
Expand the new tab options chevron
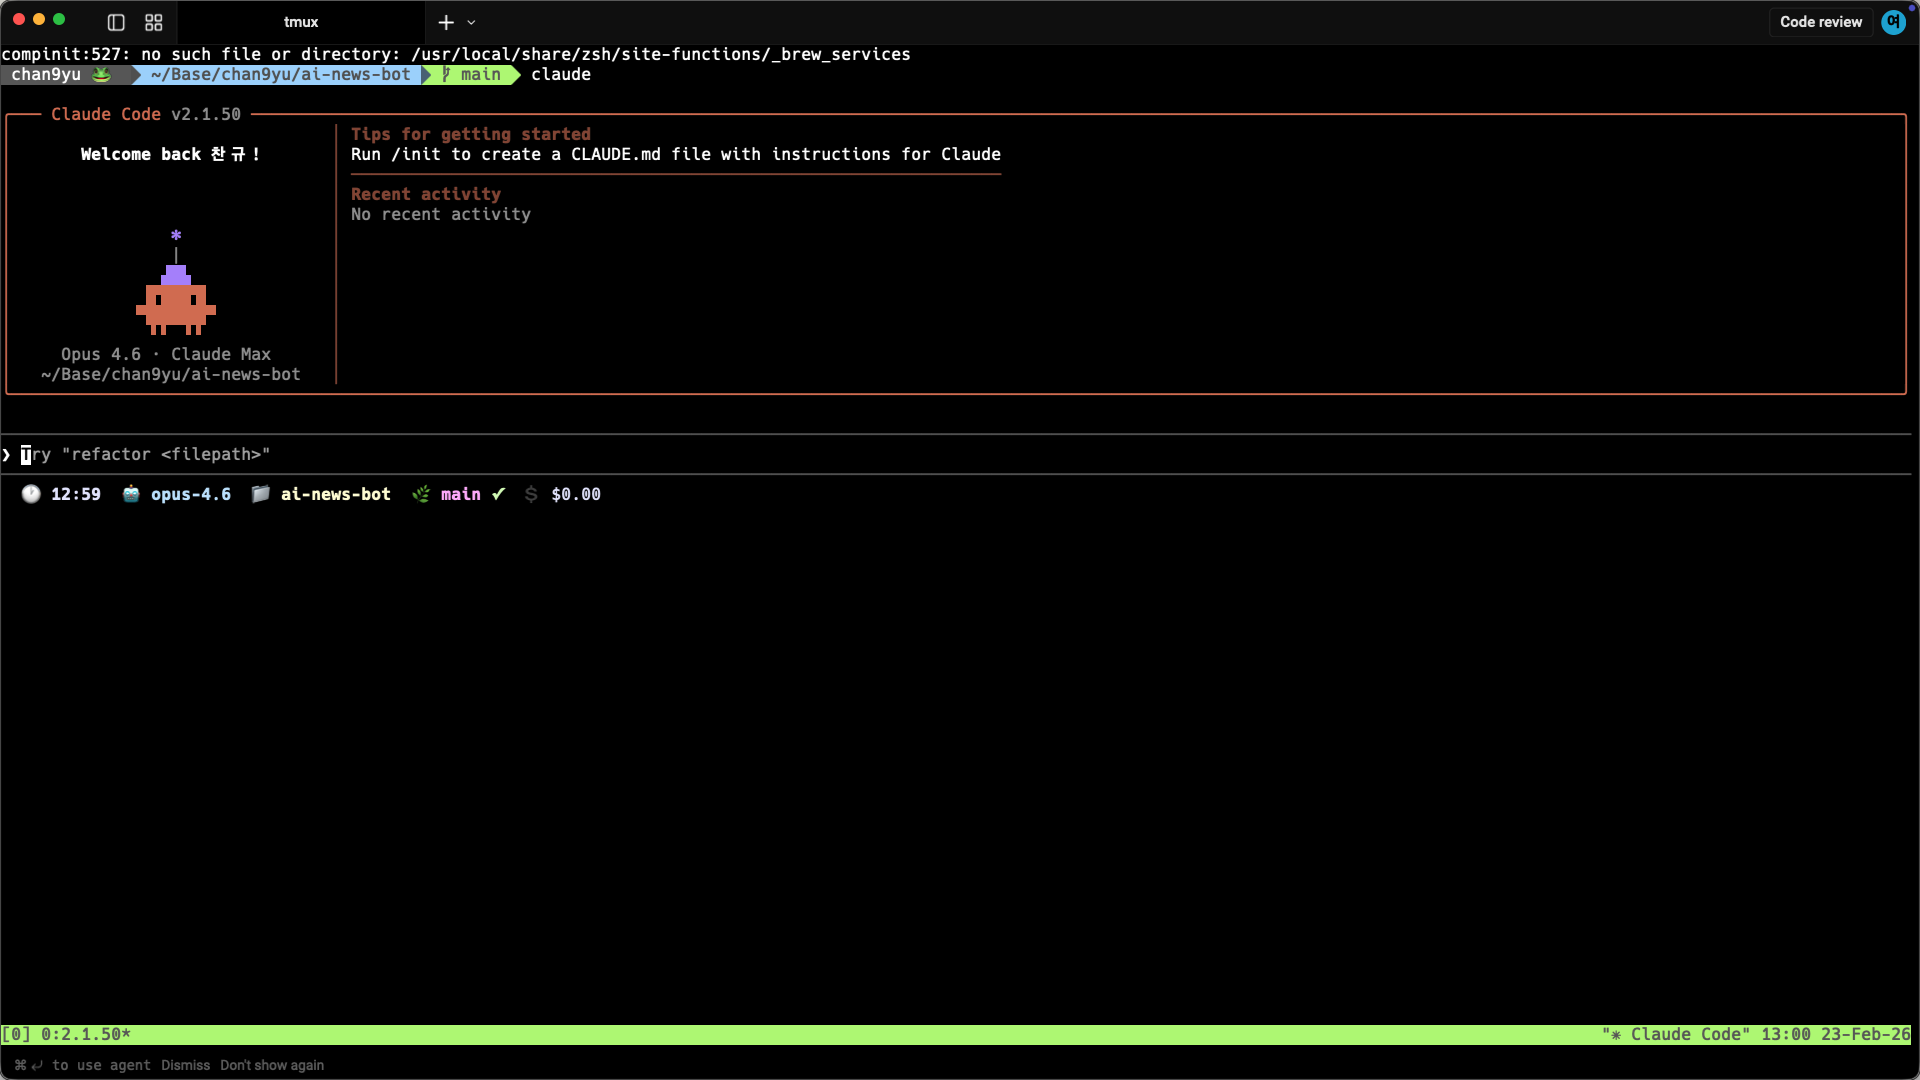point(471,22)
